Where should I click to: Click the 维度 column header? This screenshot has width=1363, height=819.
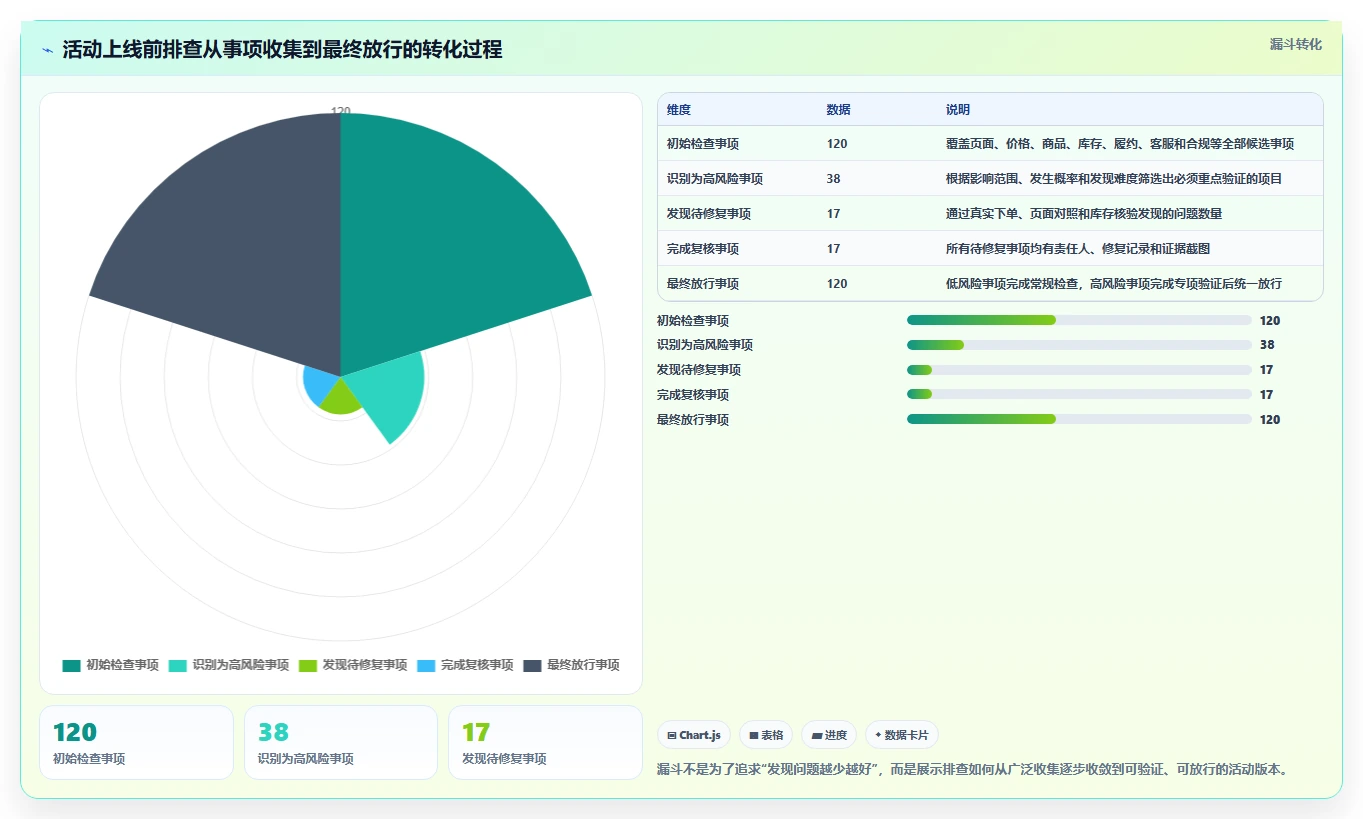click(679, 110)
